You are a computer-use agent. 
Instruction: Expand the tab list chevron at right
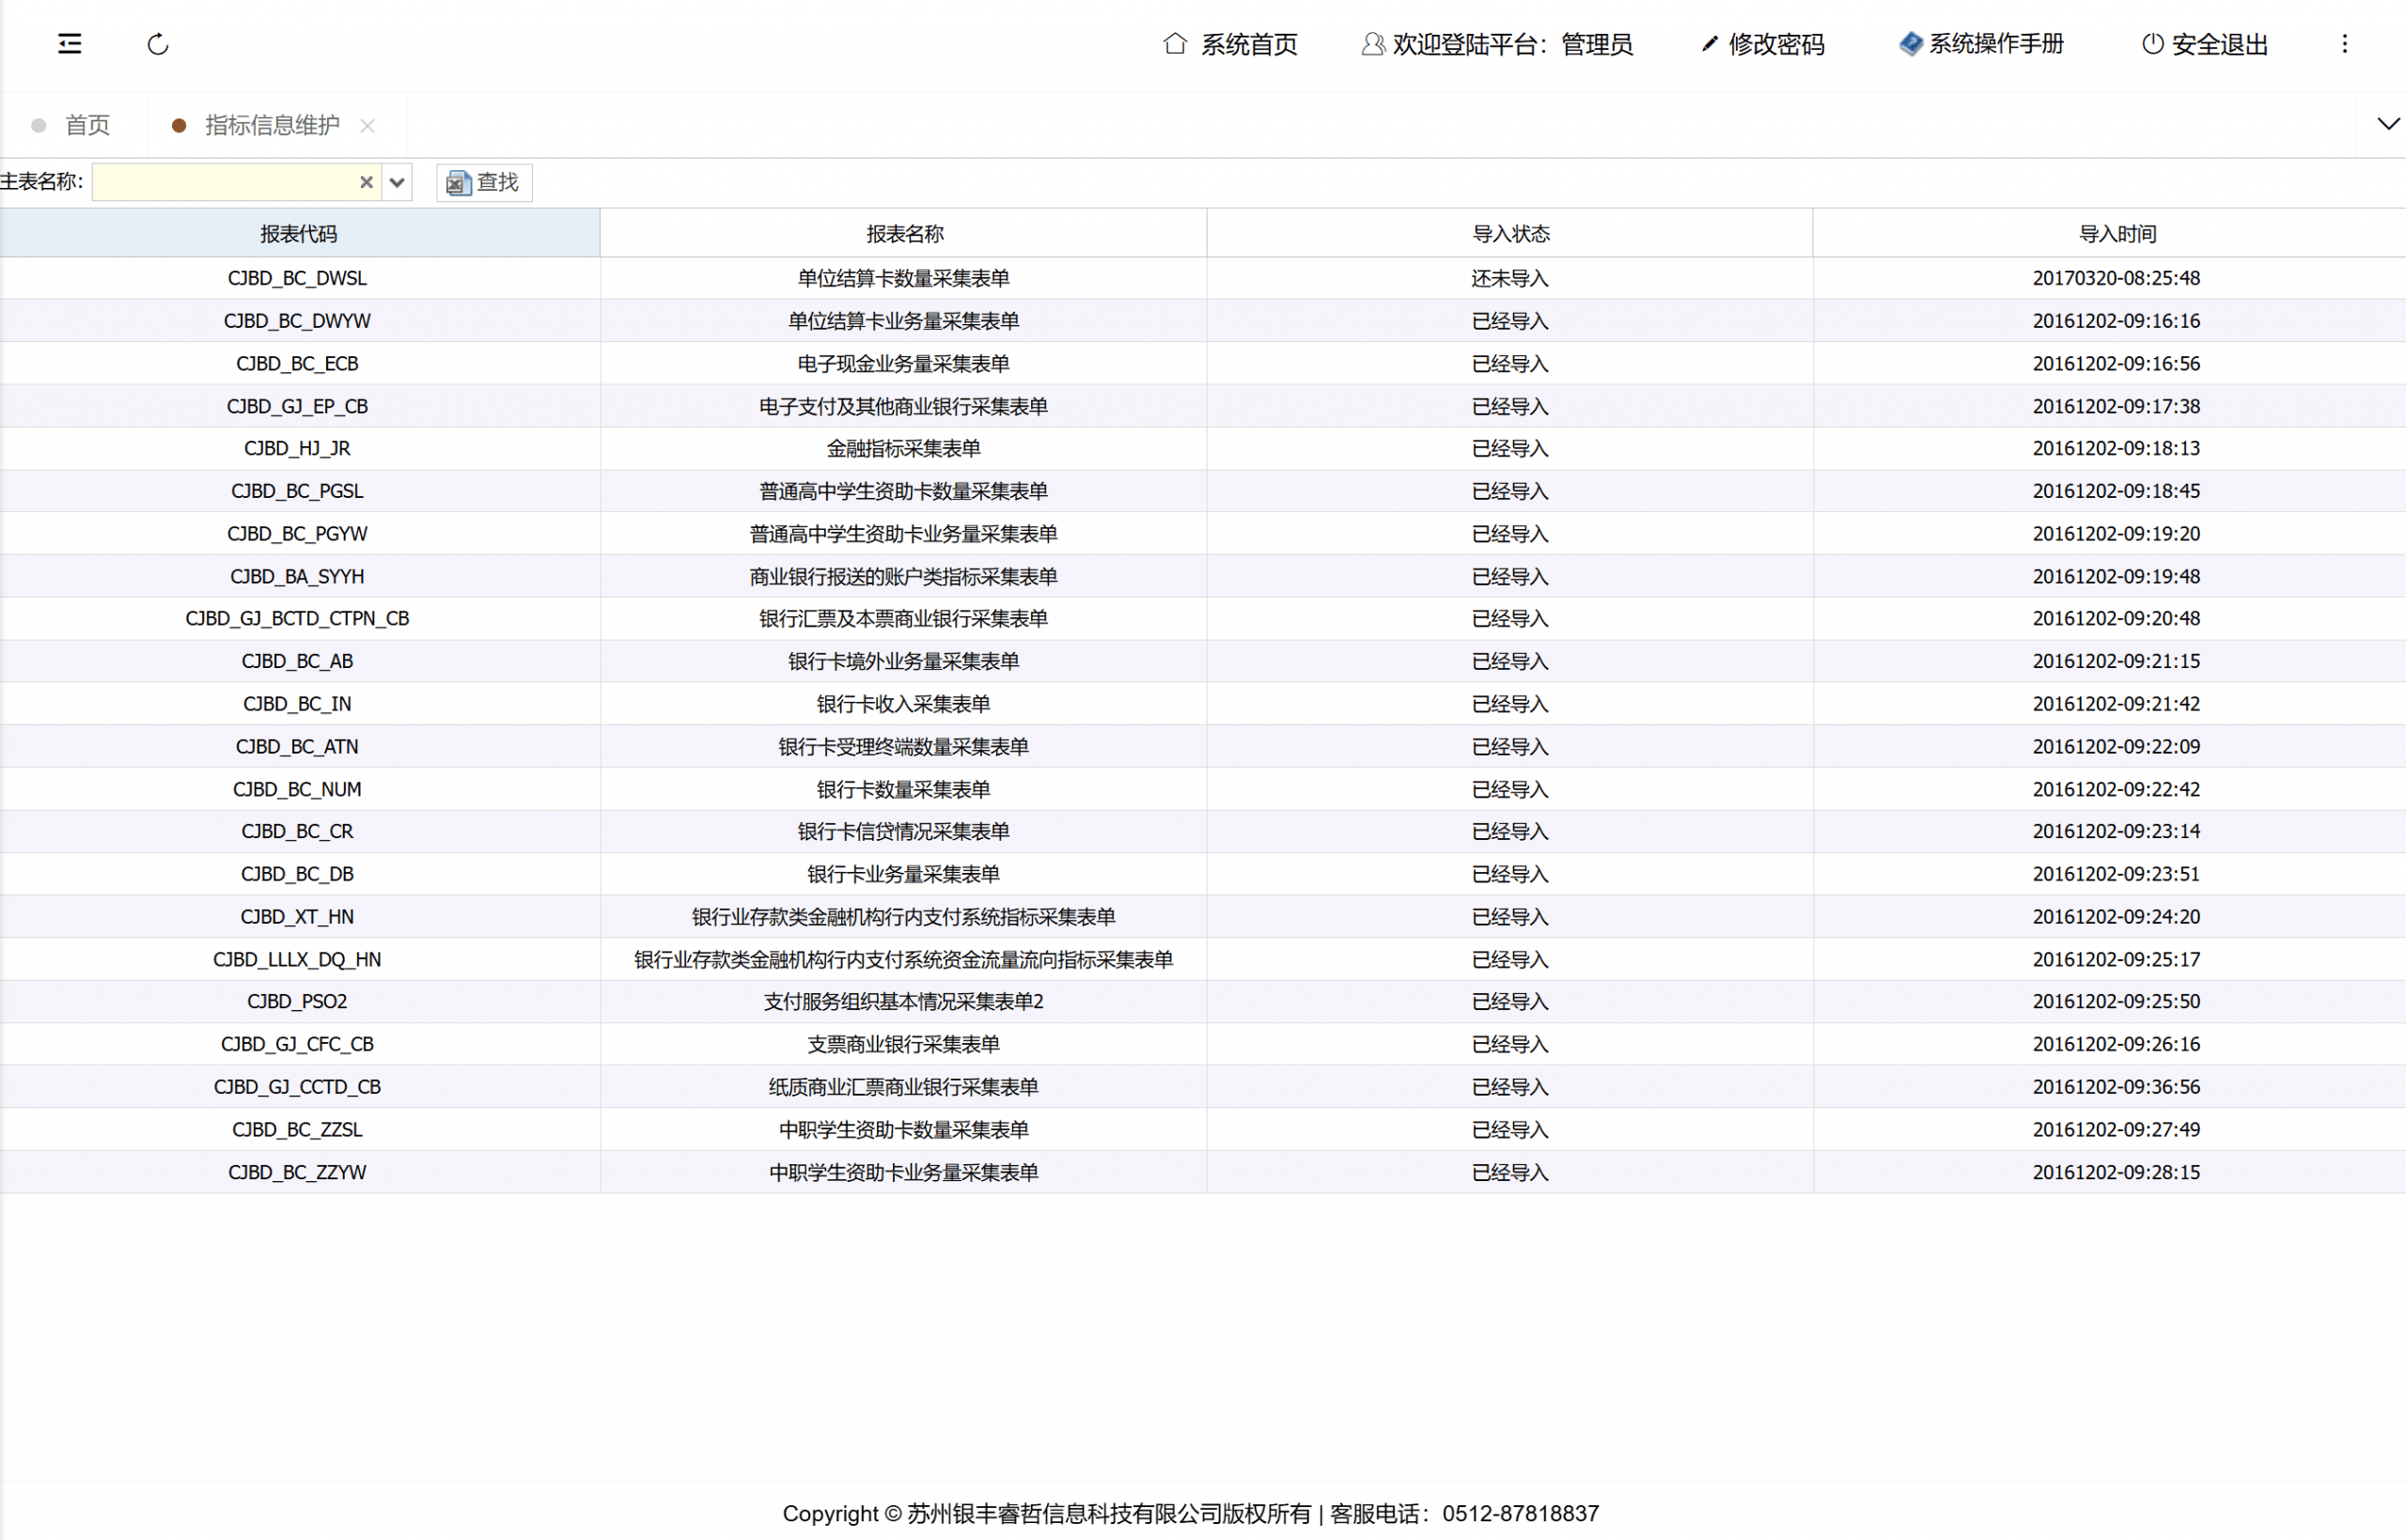tap(2388, 124)
